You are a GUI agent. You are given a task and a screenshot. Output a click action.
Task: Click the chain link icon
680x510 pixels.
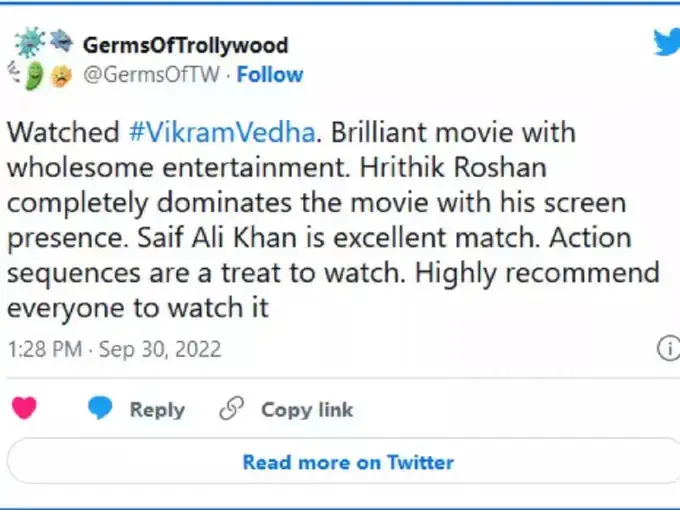[x=232, y=408]
